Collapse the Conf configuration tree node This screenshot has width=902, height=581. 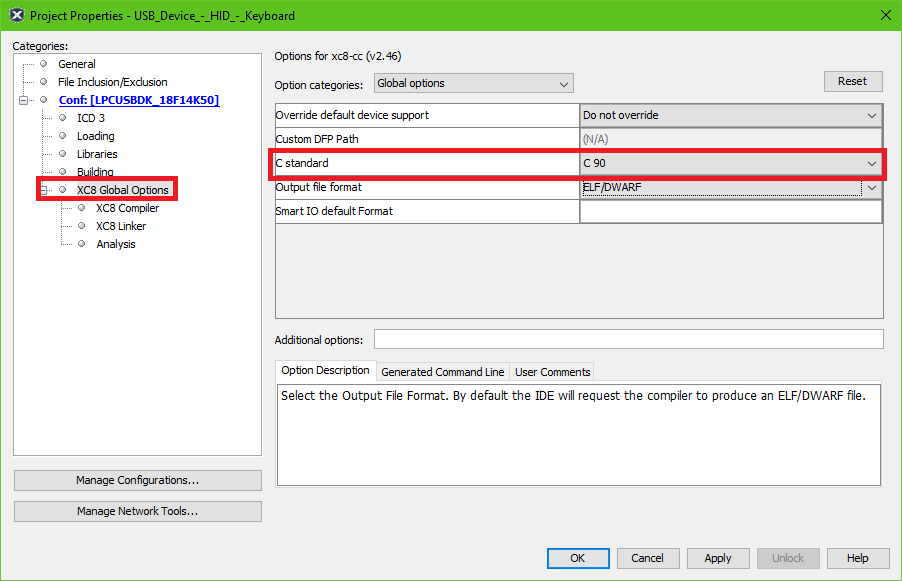(22, 100)
